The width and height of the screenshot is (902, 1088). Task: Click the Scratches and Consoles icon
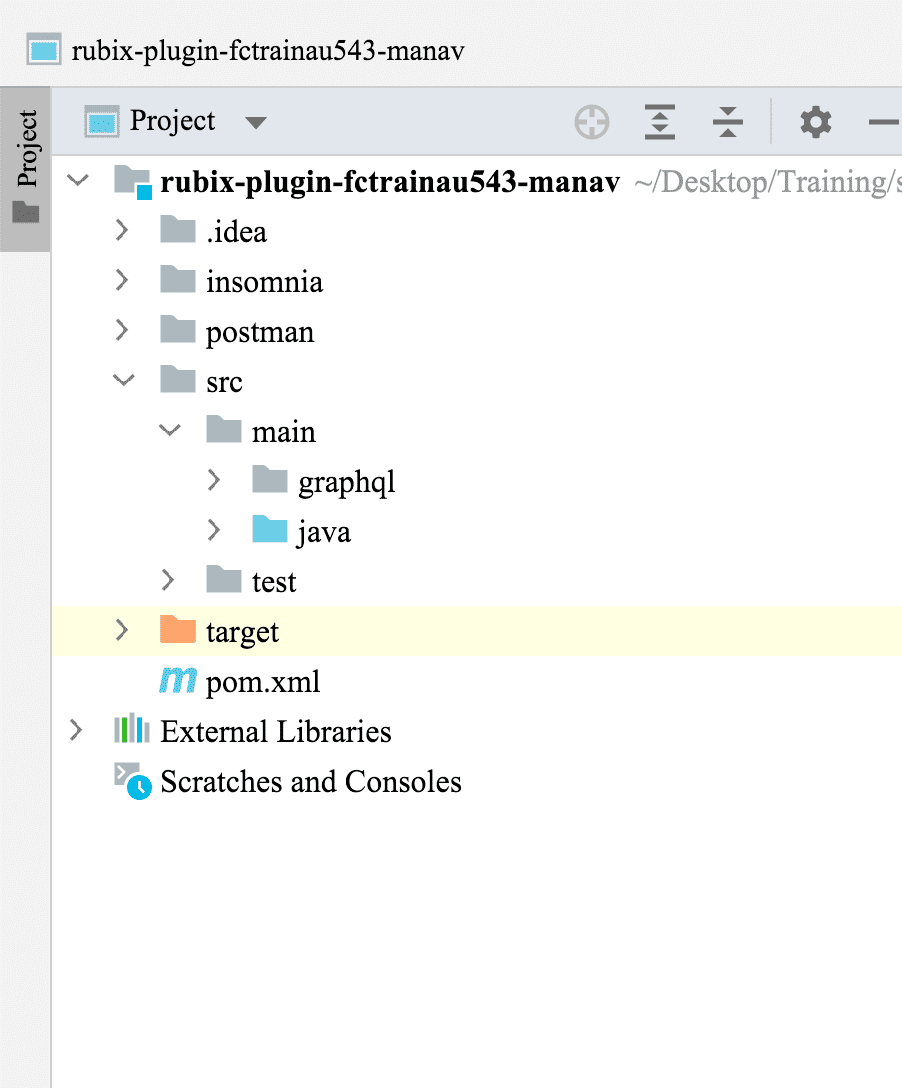(132, 781)
